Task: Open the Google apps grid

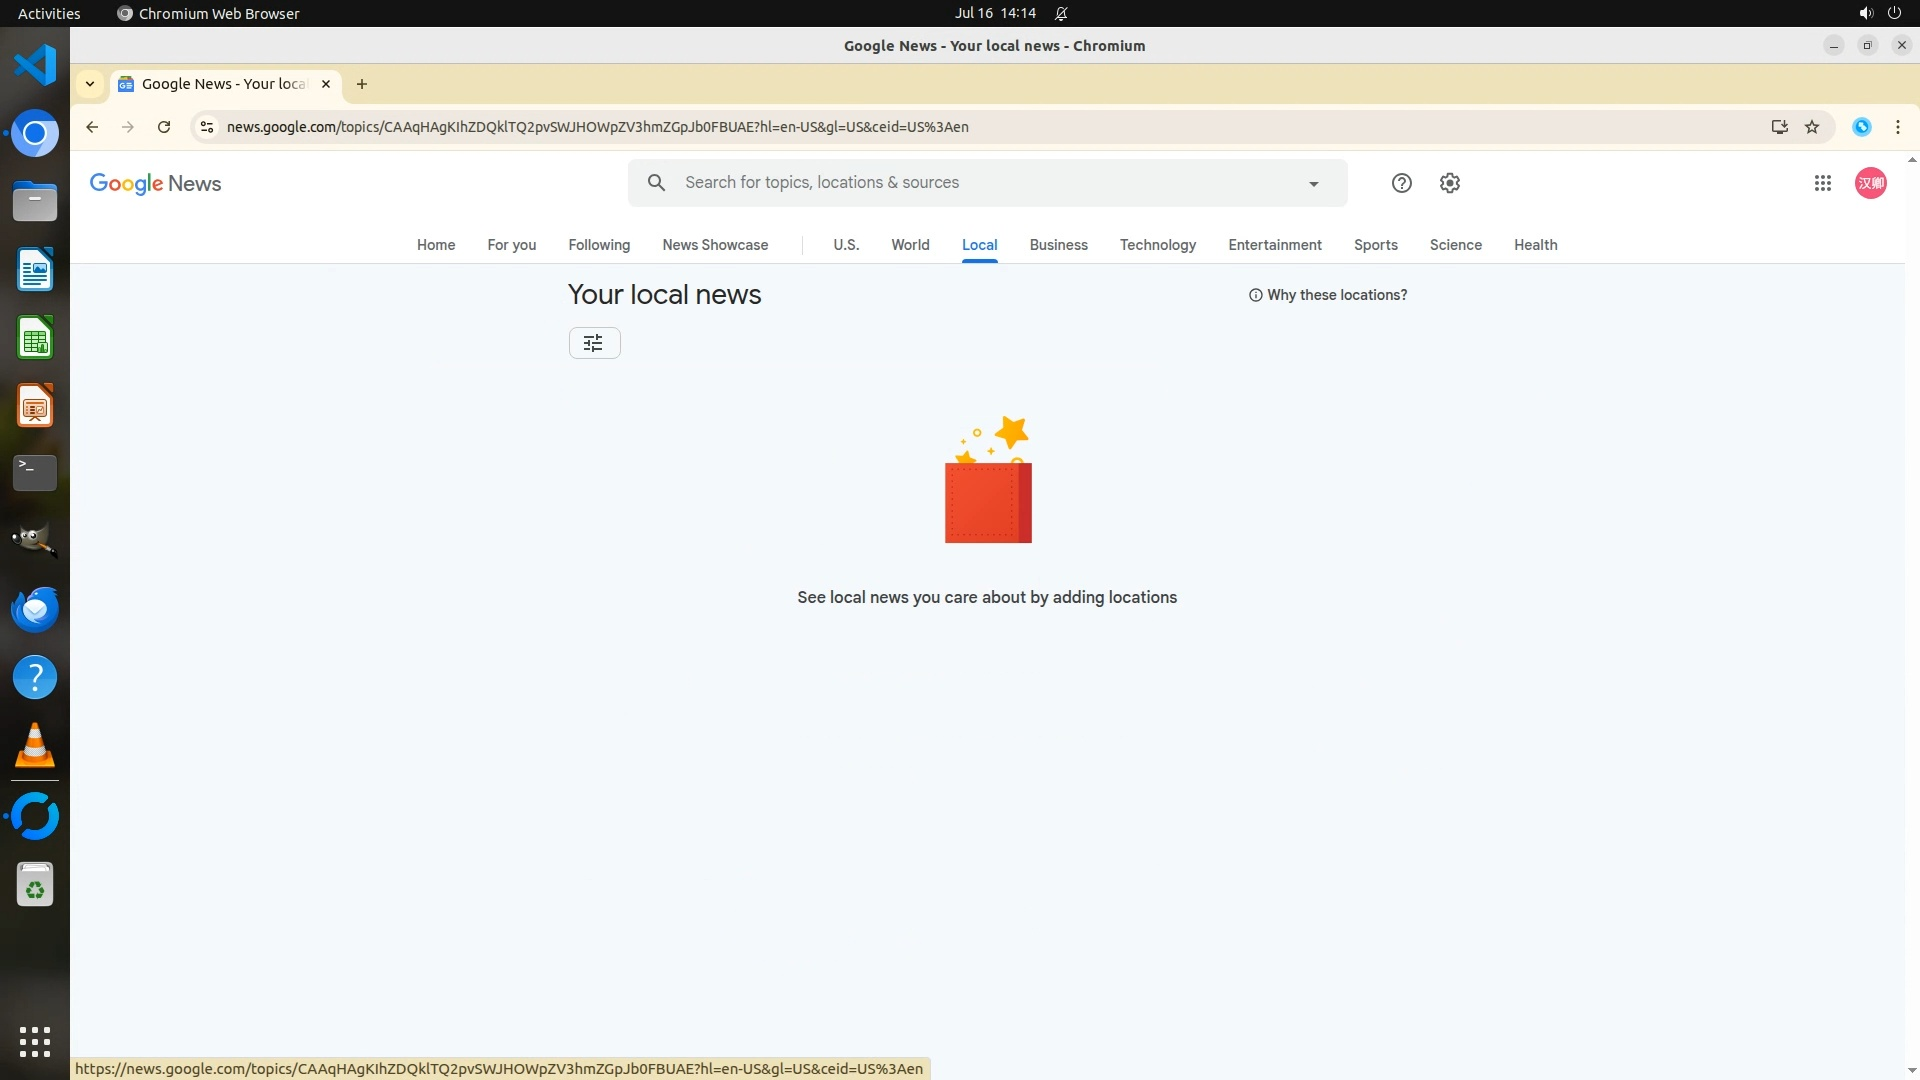Action: [x=1822, y=183]
